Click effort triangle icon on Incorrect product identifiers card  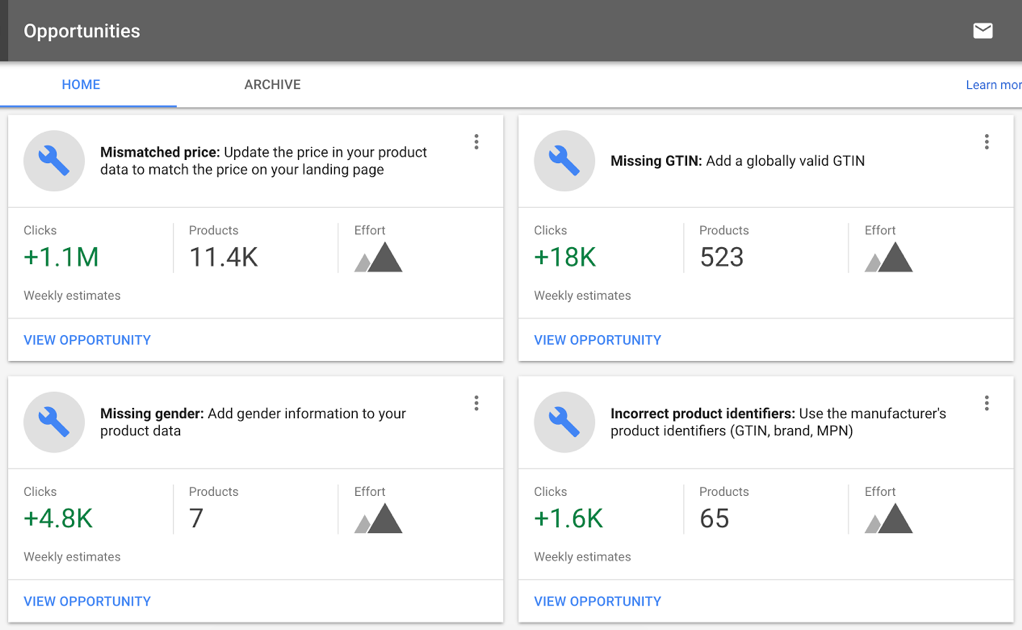point(888,519)
